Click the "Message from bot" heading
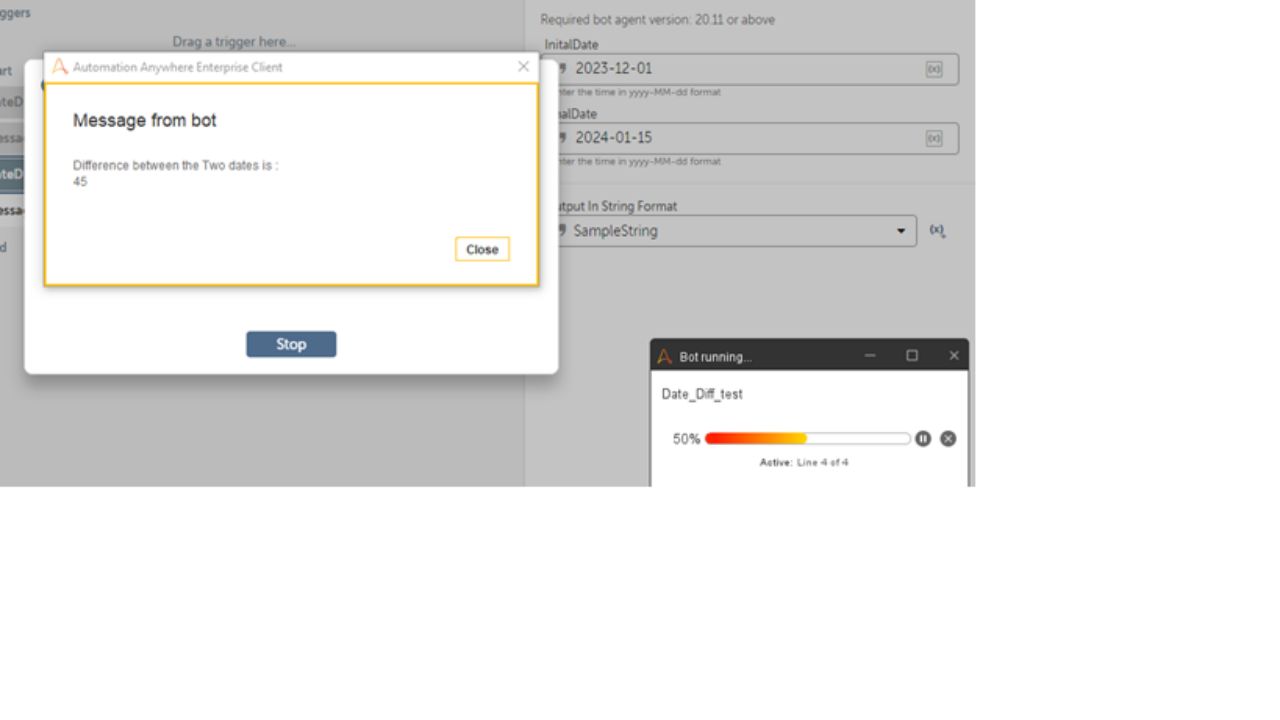Screen dimensions: 1280x720 [145, 120]
